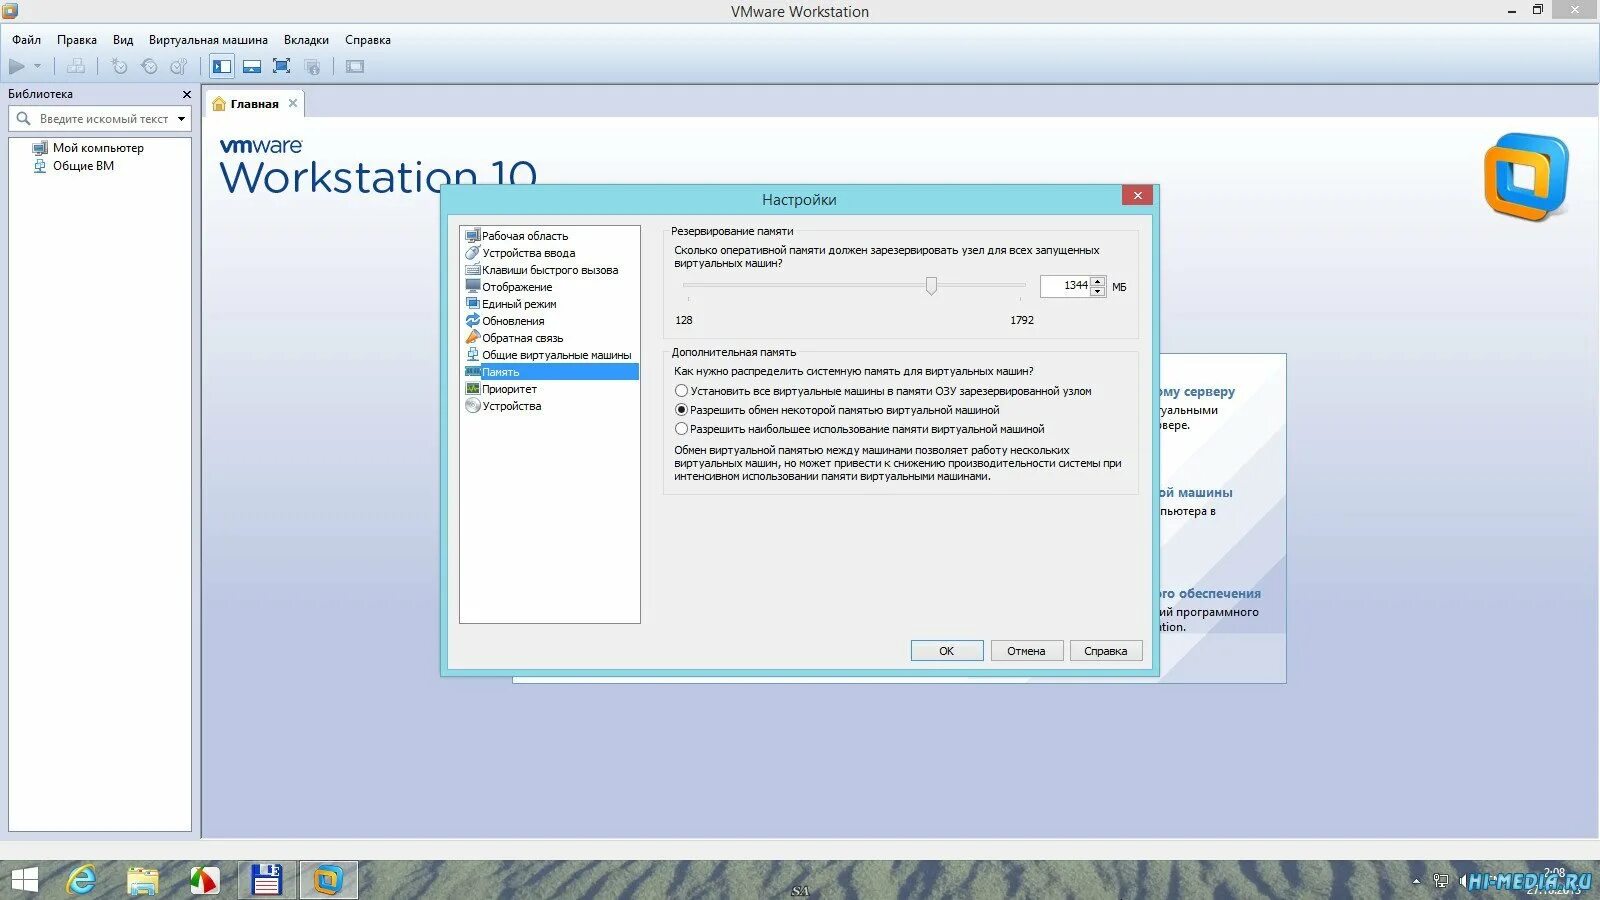Screen dimensions: 1600x900
Task: Show hidden tray icons arrow
Action: [1416, 881]
